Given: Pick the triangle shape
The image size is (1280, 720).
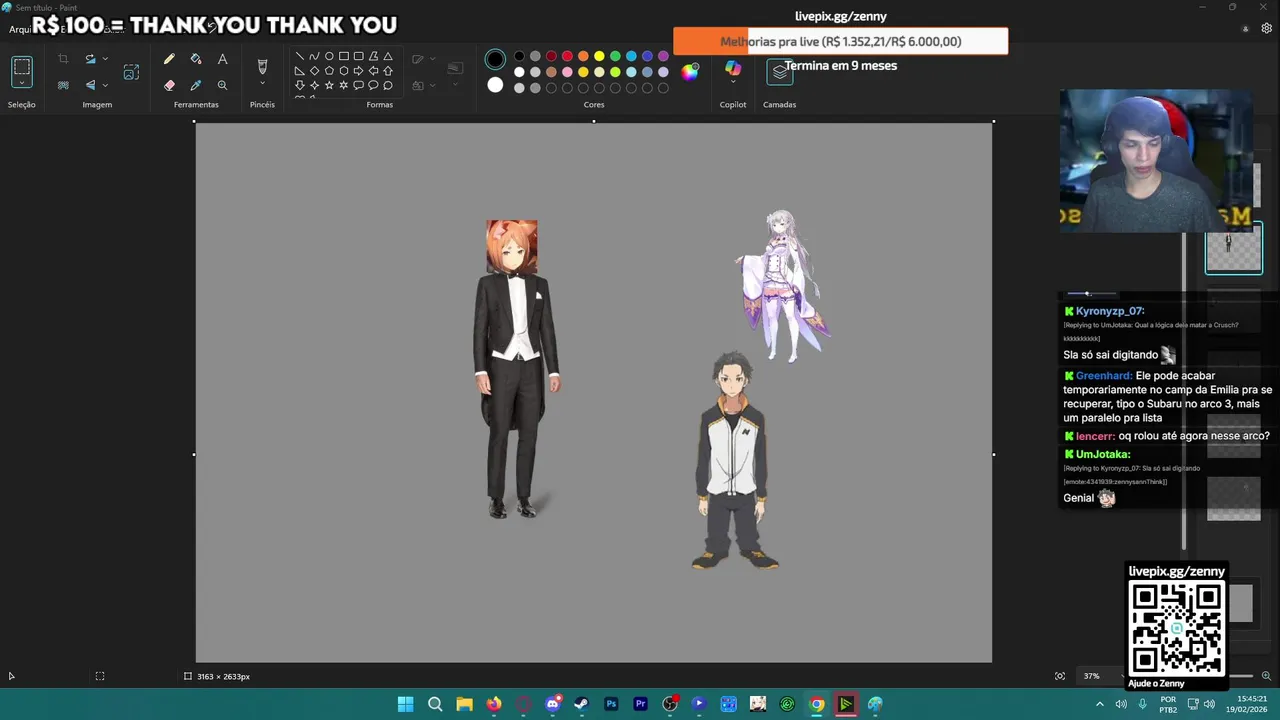Looking at the screenshot, I should 388,57.
